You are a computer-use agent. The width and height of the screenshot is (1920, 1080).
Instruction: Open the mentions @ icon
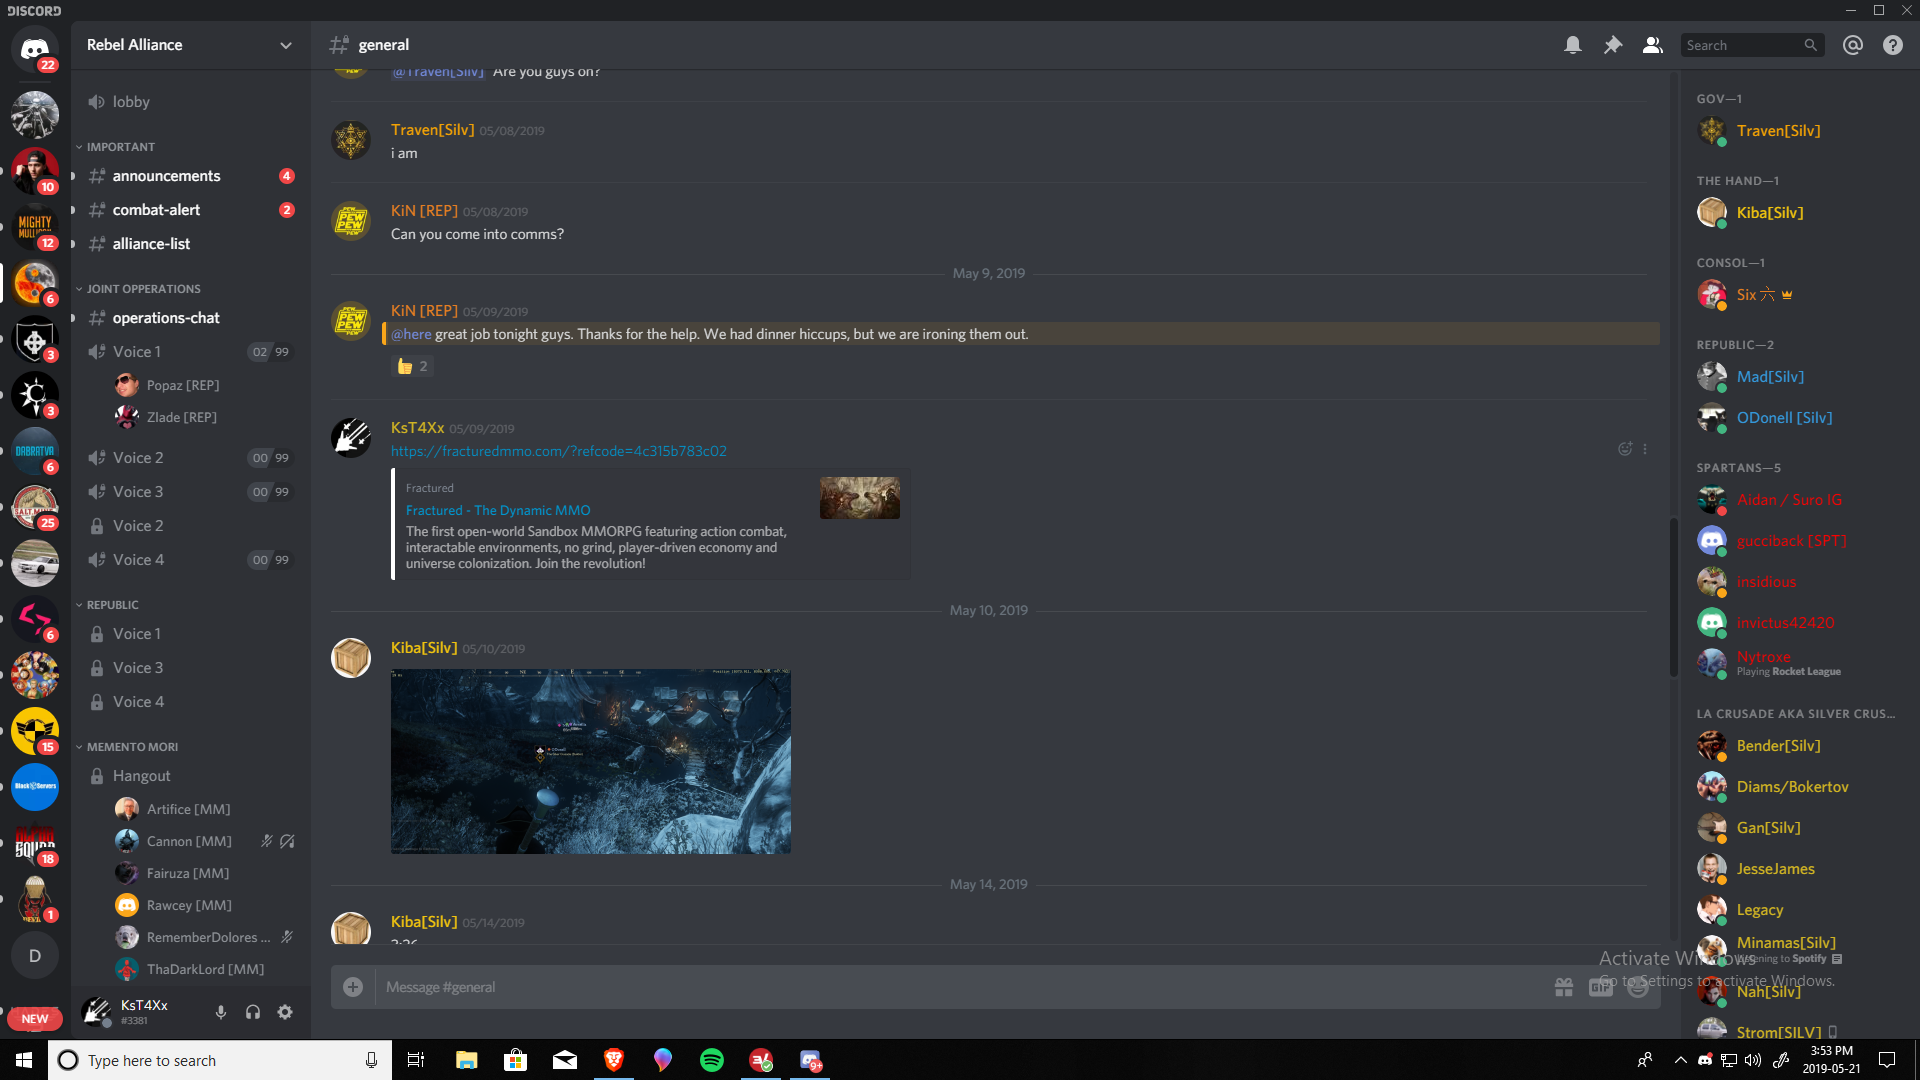click(1852, 45)
